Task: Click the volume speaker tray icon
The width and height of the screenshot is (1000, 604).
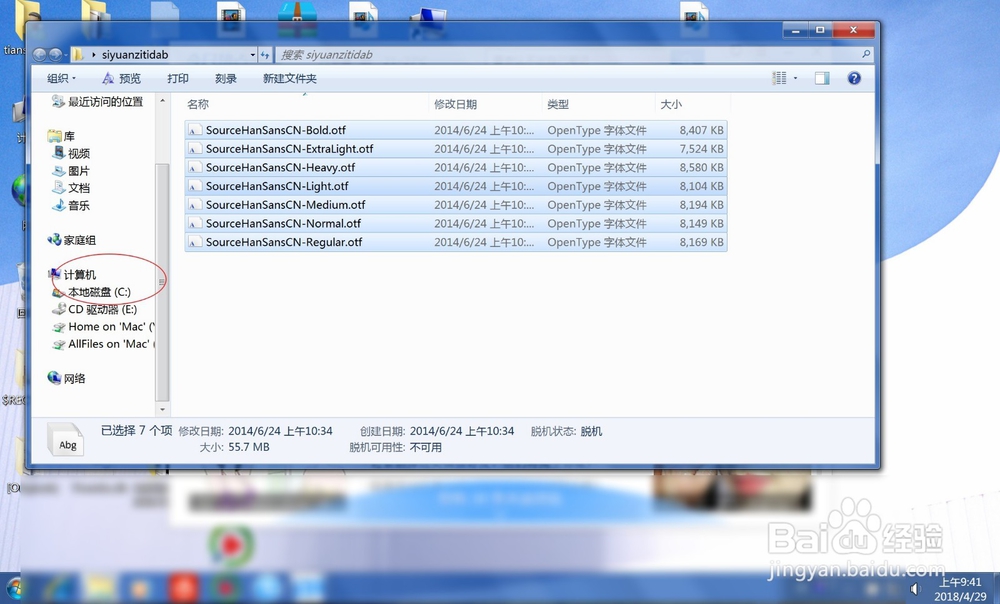Action: [915, 589]
